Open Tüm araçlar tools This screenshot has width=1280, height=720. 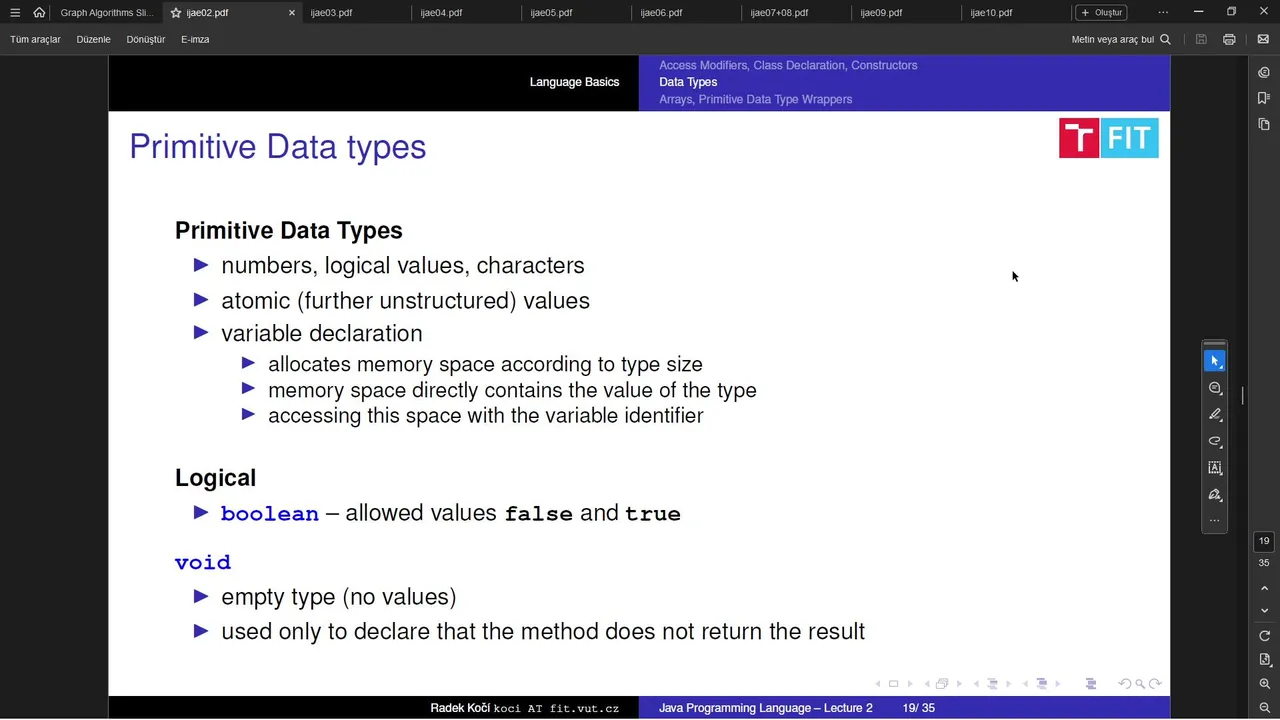(x=35, y=40)
